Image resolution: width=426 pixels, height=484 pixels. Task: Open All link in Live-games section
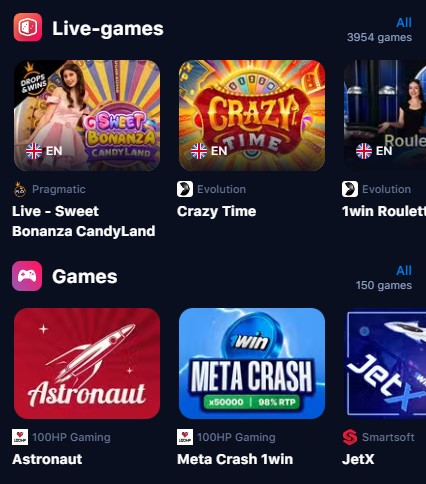coord(404,23)
